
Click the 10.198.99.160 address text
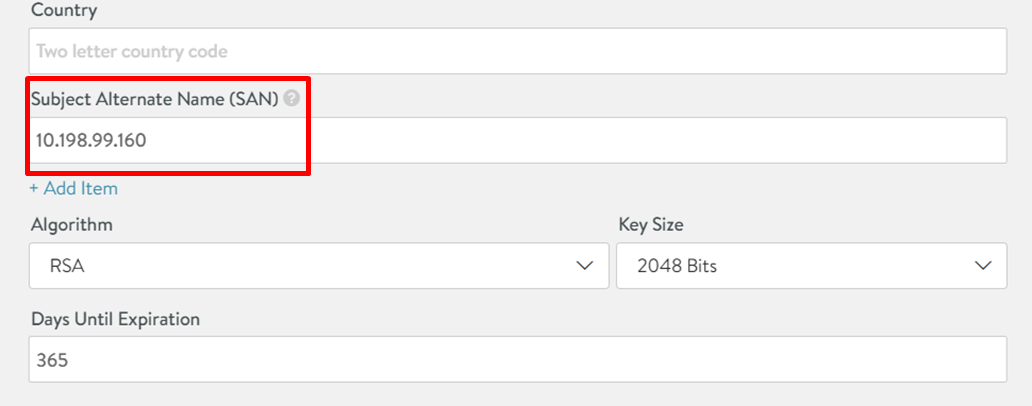click(x=91, y=140)
